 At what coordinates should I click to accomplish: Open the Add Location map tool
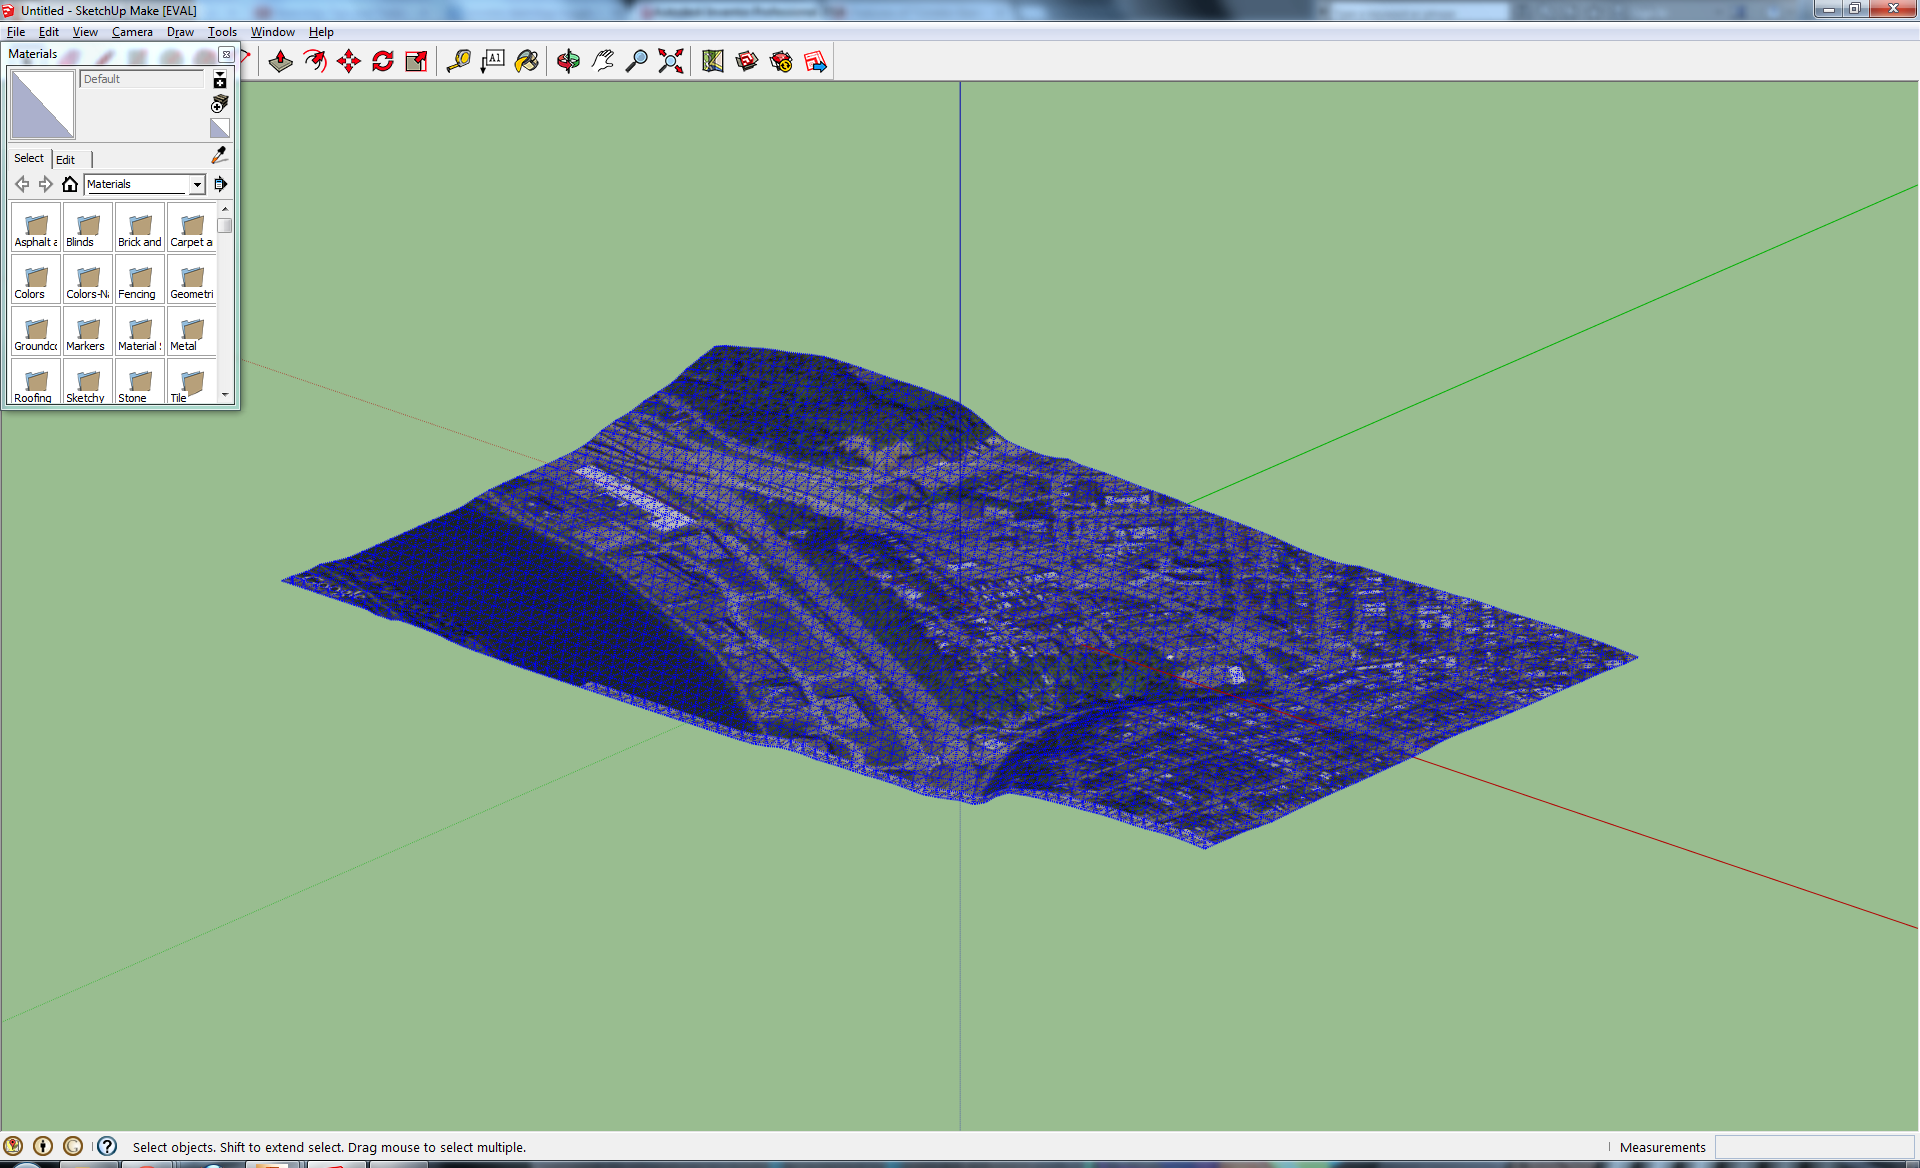click(713, 62)
